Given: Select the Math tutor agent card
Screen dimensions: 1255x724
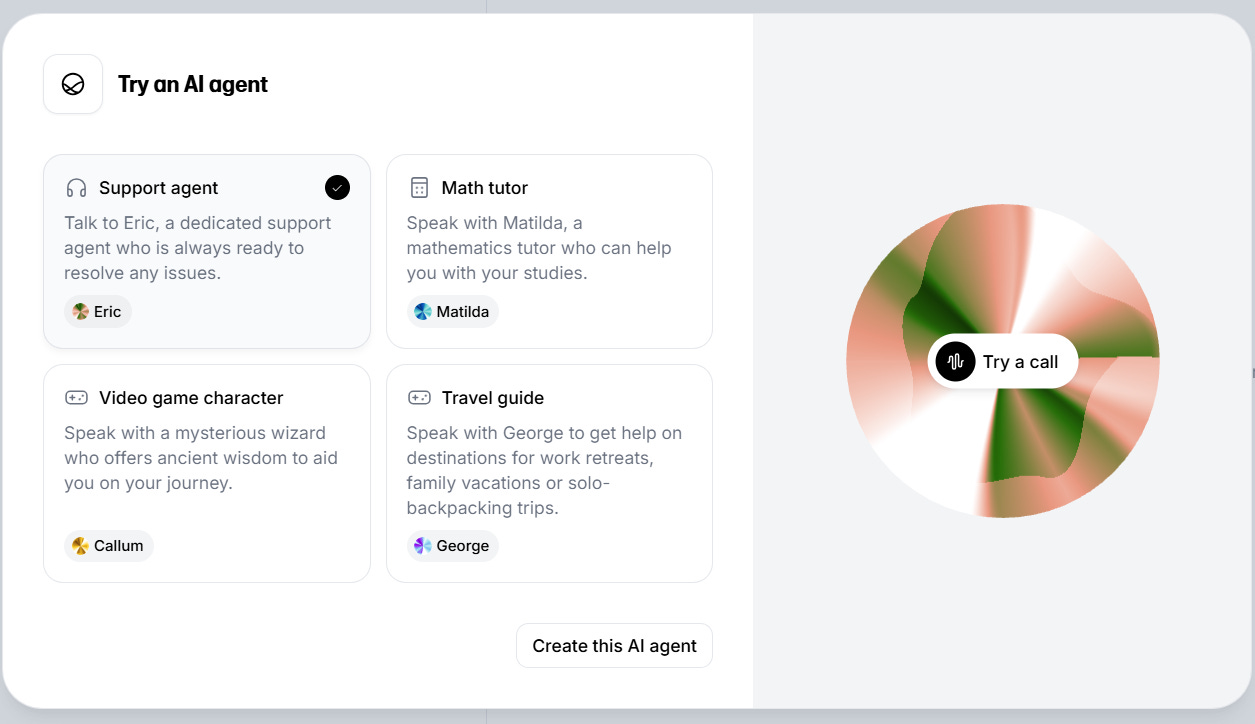Looking at the screenshot, I should click(549, 251).
